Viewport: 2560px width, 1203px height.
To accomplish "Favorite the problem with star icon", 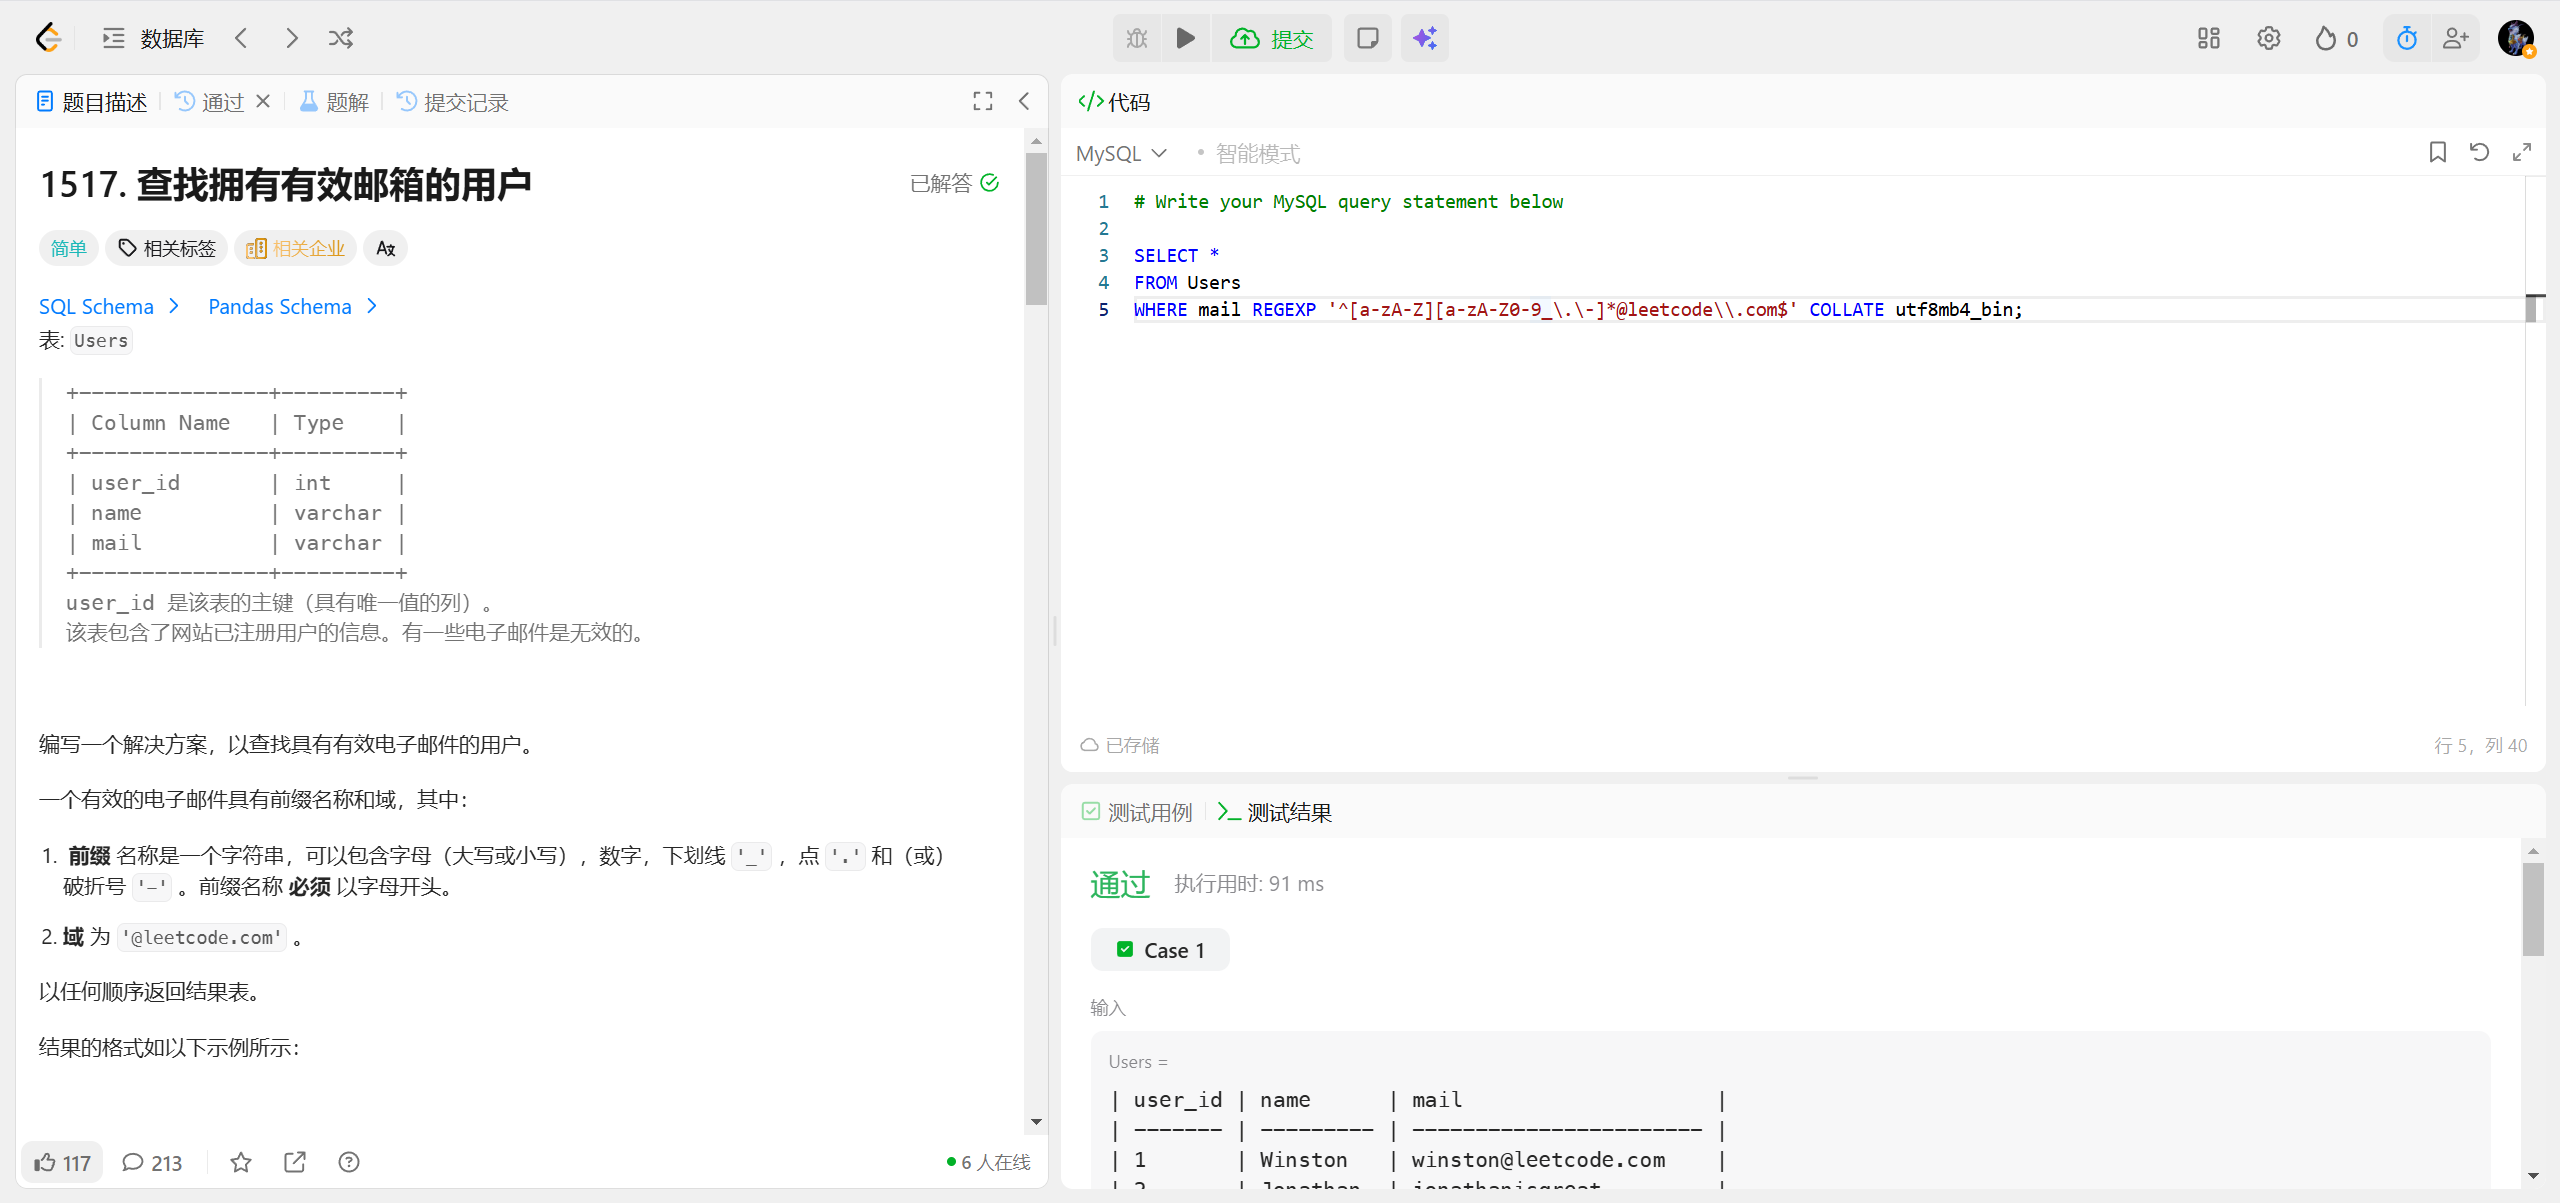I will (241, 1162).
